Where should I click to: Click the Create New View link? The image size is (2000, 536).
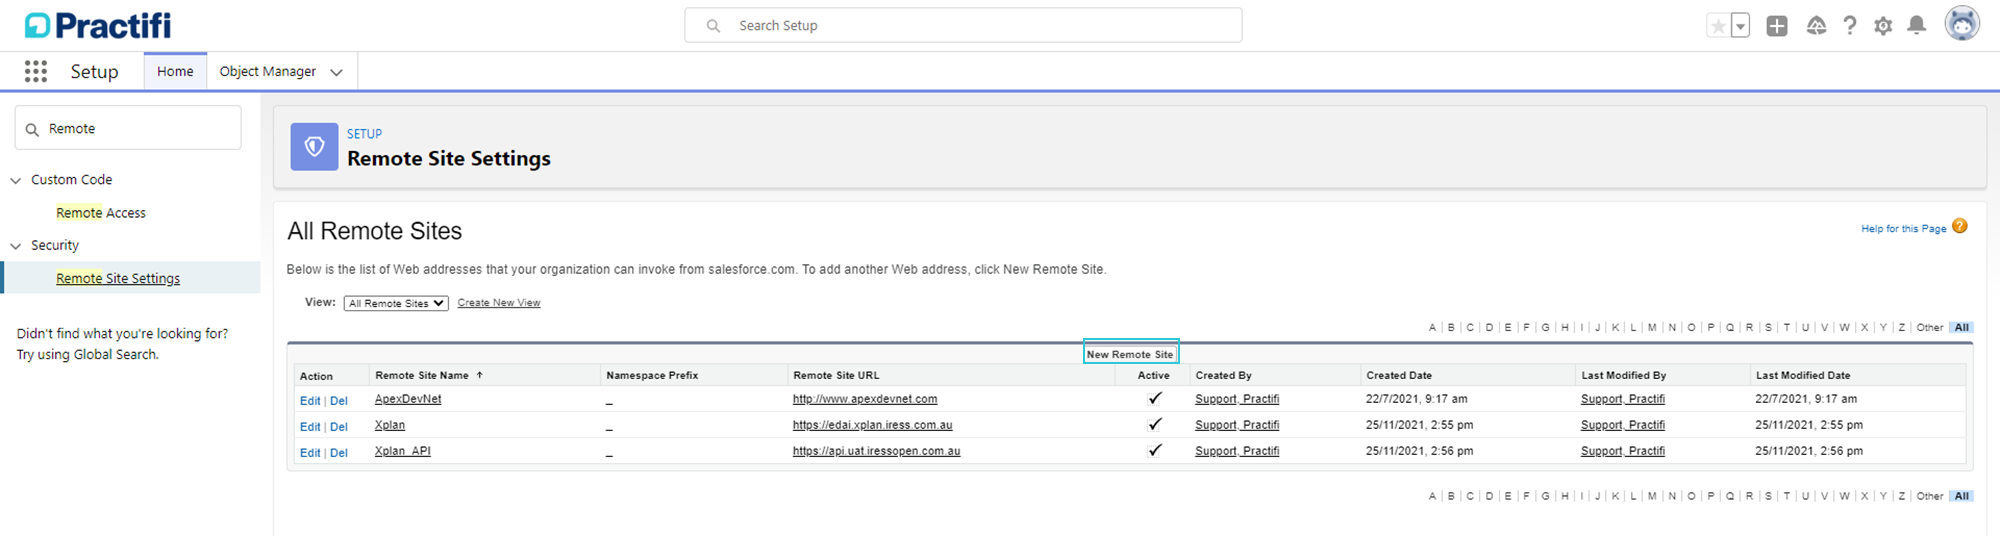pos(499,303)
